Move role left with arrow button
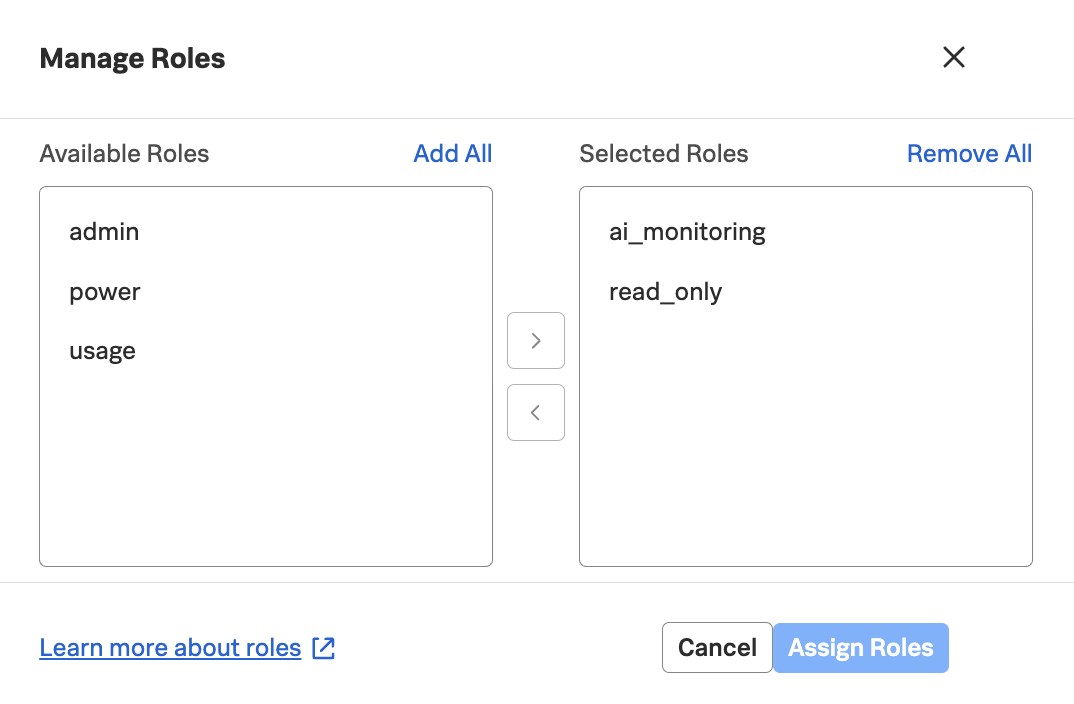The width and height of the screenshot is (1074, 704). tap(536, 412)
